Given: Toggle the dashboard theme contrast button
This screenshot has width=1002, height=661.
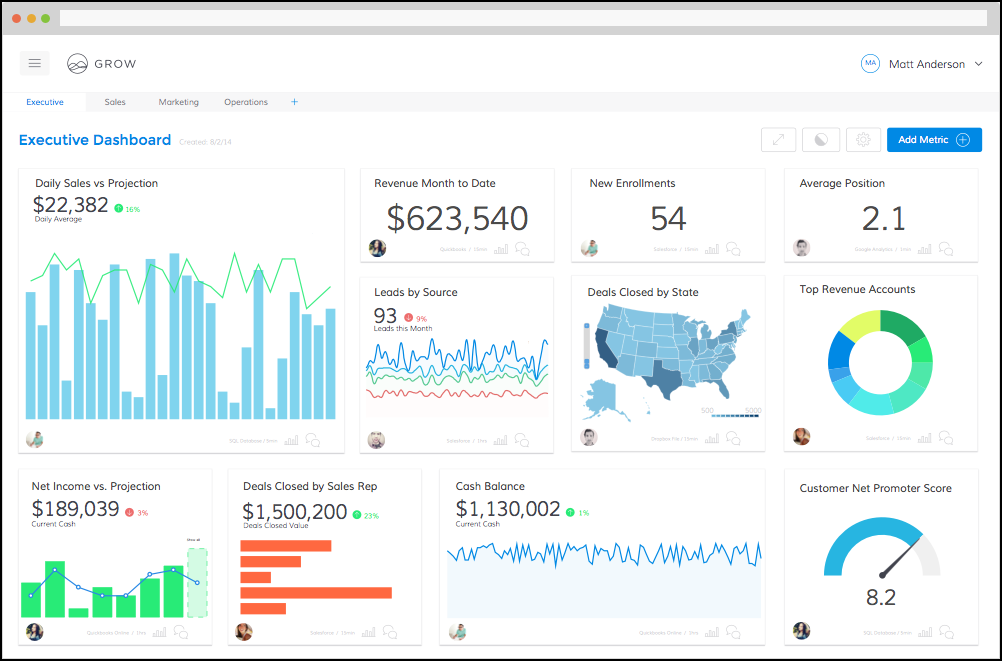Looking at the screenshot, I should click(x=821, y=139).
